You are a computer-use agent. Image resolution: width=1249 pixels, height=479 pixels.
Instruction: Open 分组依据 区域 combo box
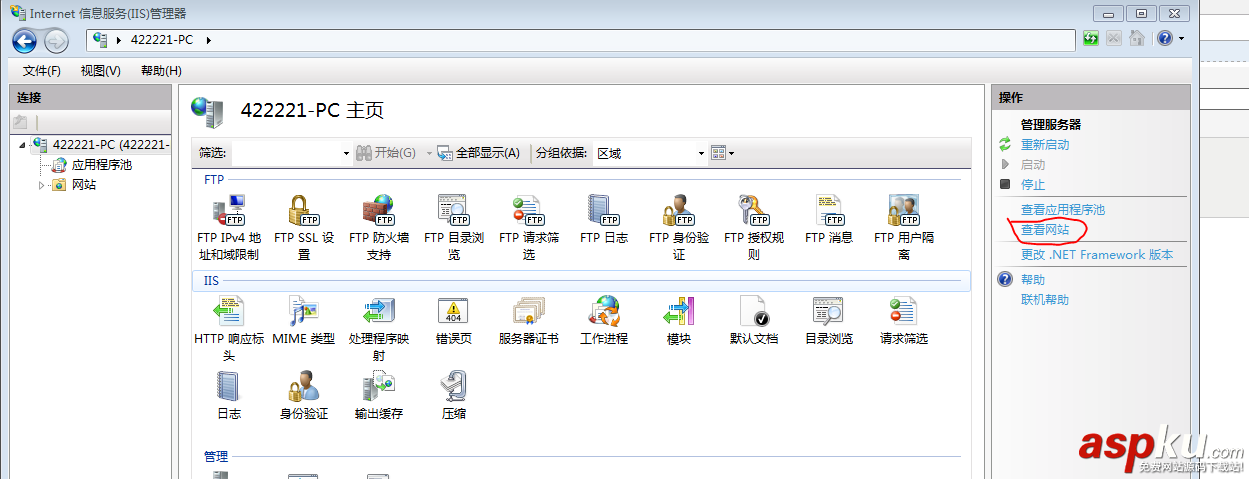coord(649,153)
